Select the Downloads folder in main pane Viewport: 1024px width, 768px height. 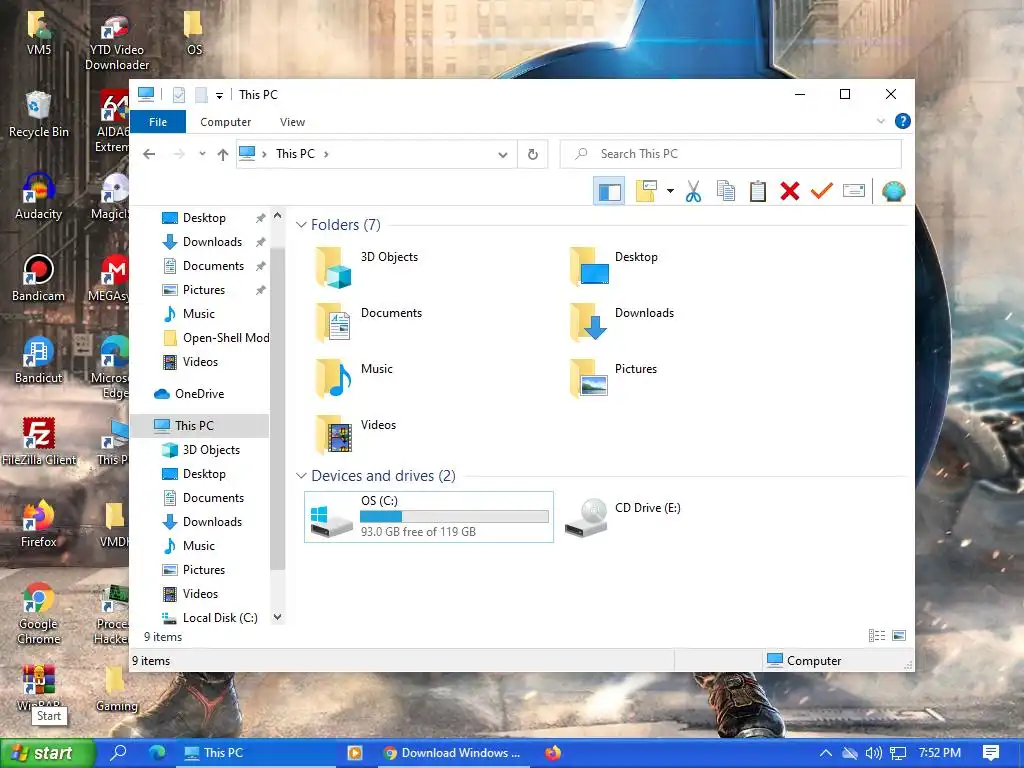[x=621, y=323]
